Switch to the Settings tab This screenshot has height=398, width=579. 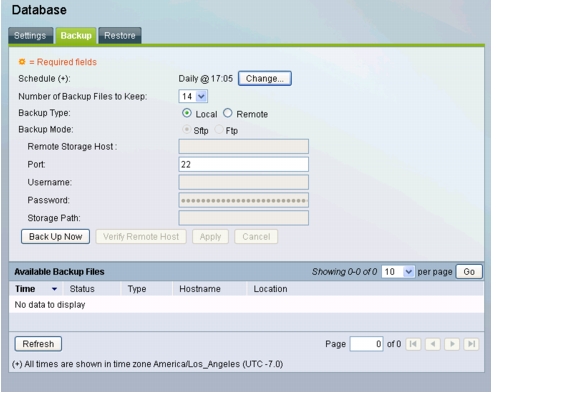pyautogui.click(x=31, y=35)
